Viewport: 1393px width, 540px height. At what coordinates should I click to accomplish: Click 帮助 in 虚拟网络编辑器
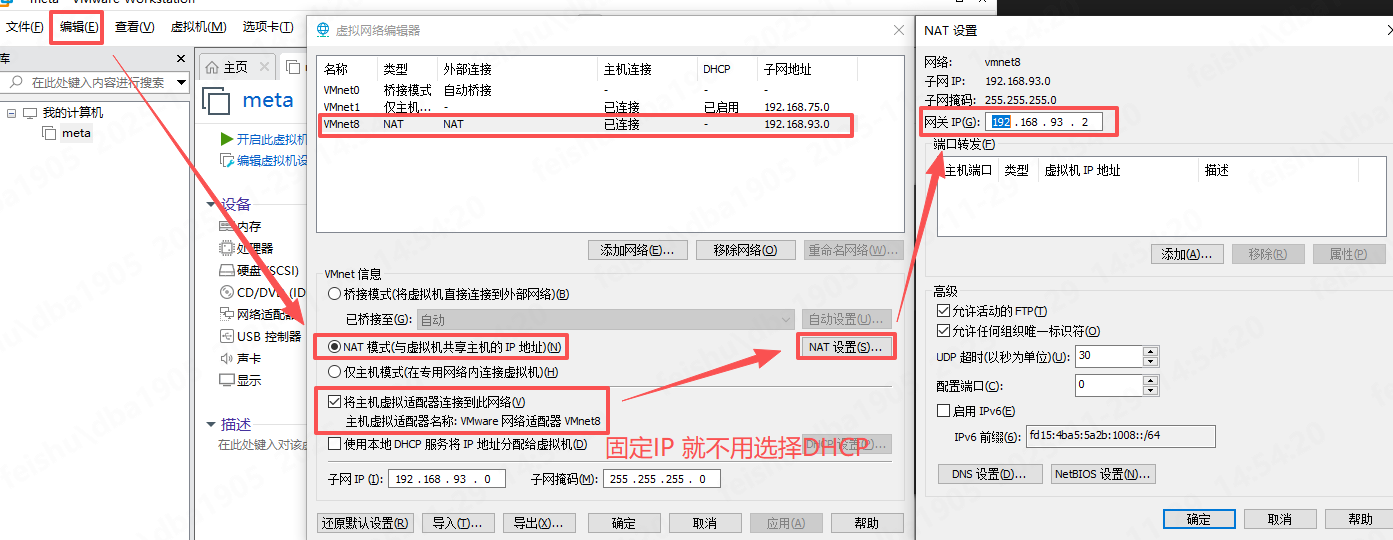click(867, 523)
